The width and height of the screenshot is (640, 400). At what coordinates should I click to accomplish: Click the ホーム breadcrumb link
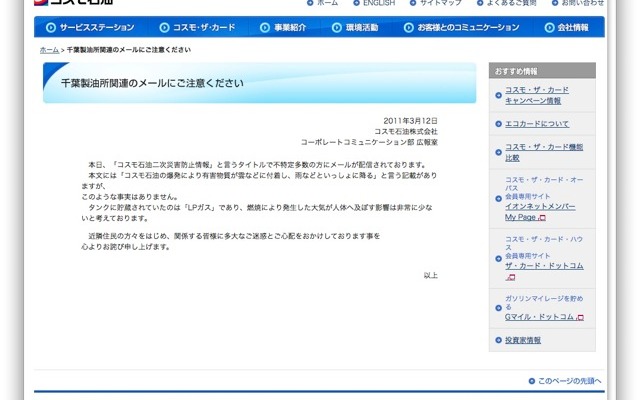(x=49, y=50)
